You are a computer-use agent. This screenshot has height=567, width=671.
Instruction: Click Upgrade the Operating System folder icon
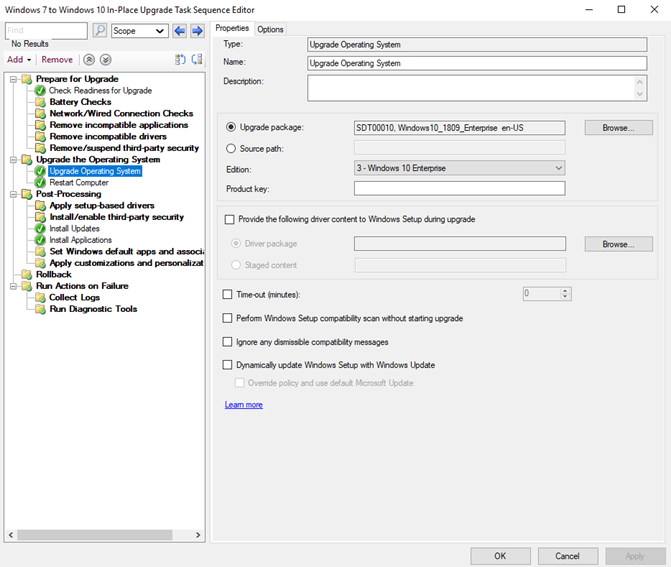click(27, 160)
